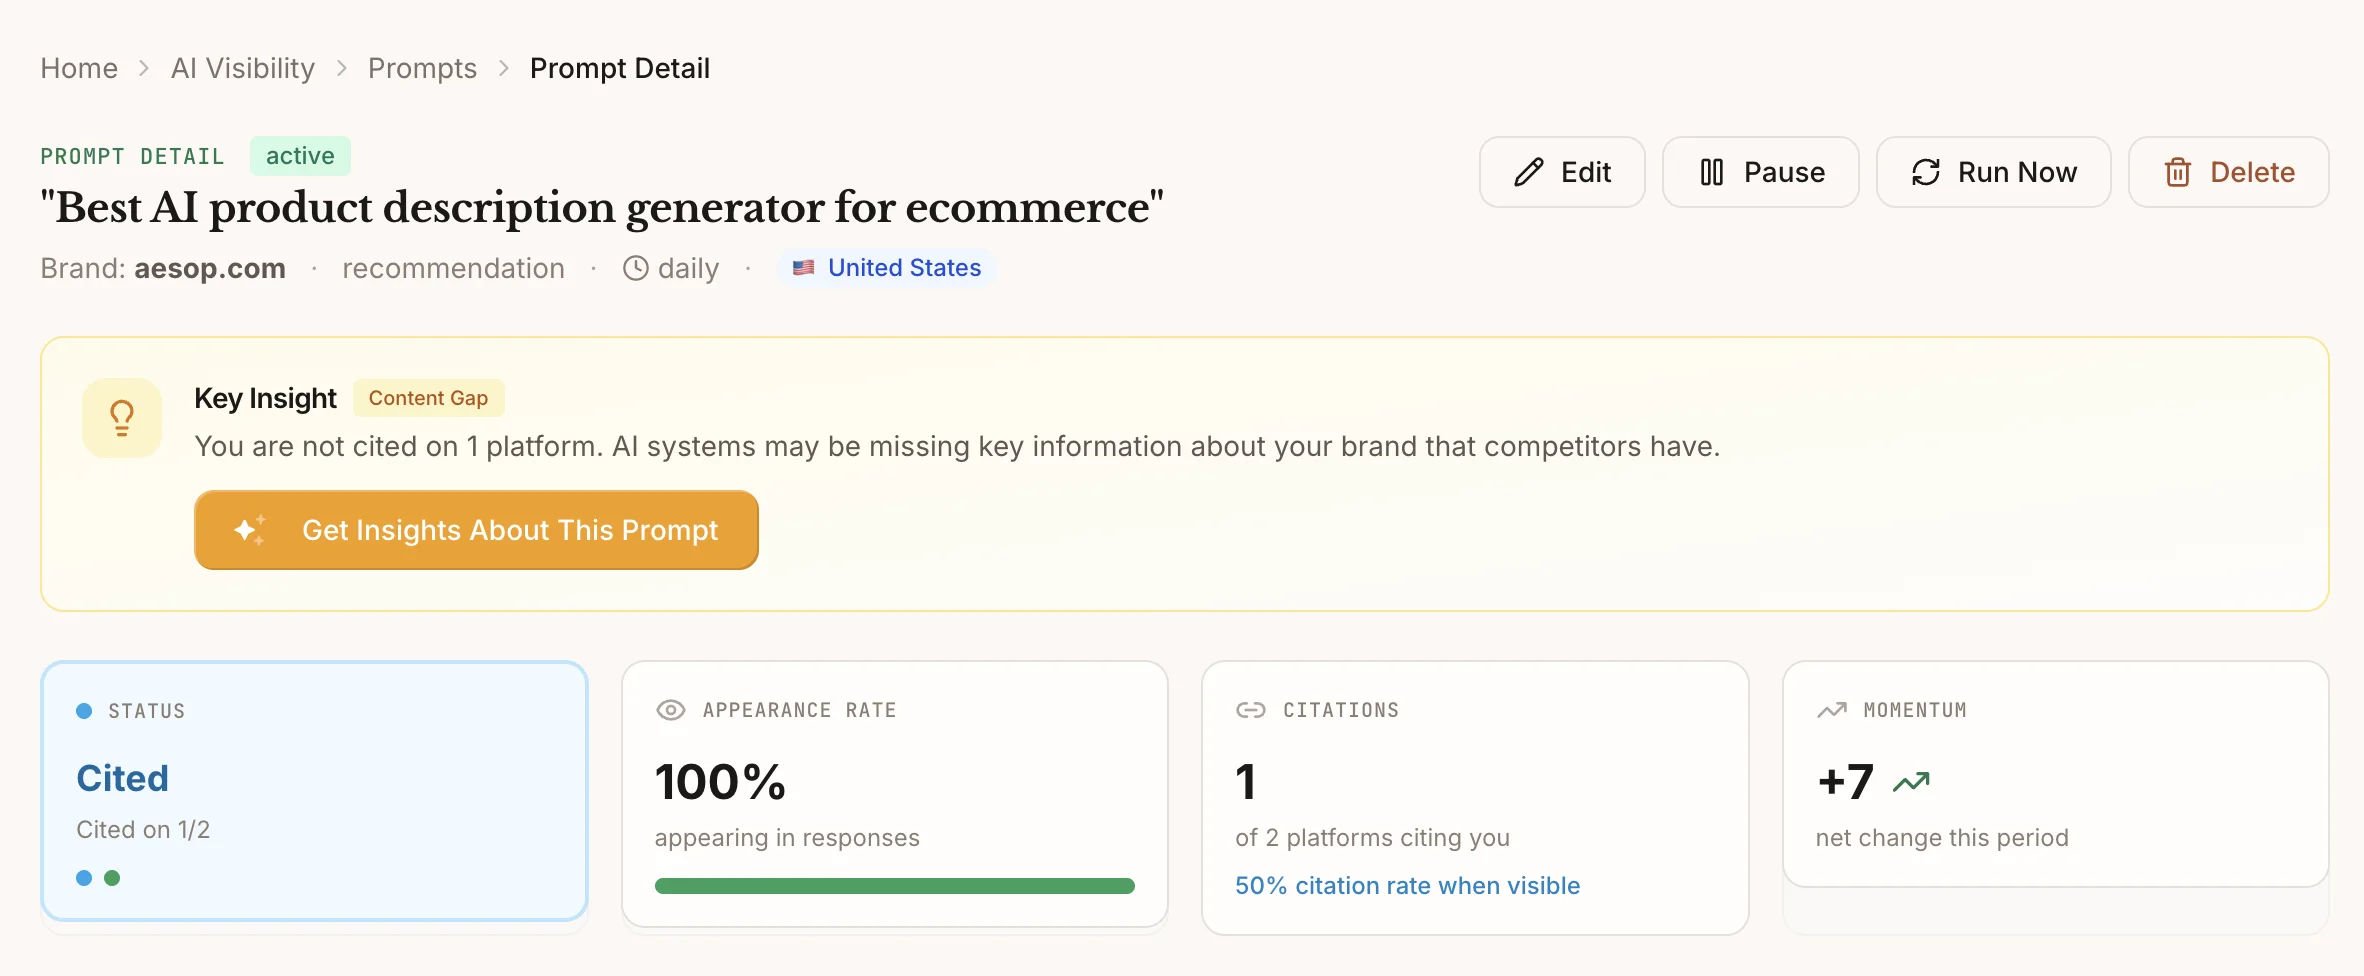Screen dimensions: 2364x976
Task: Navigate to AI Visibility in the breadcrumb
Action: (x=242, y=68)
